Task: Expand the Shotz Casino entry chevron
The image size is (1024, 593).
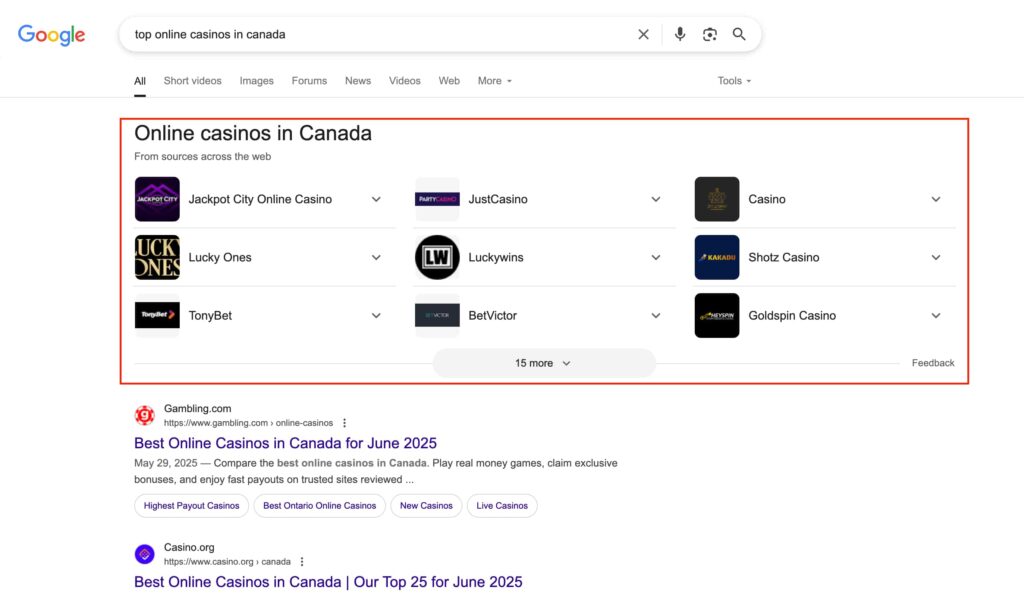Action: [x=936, y=257]
